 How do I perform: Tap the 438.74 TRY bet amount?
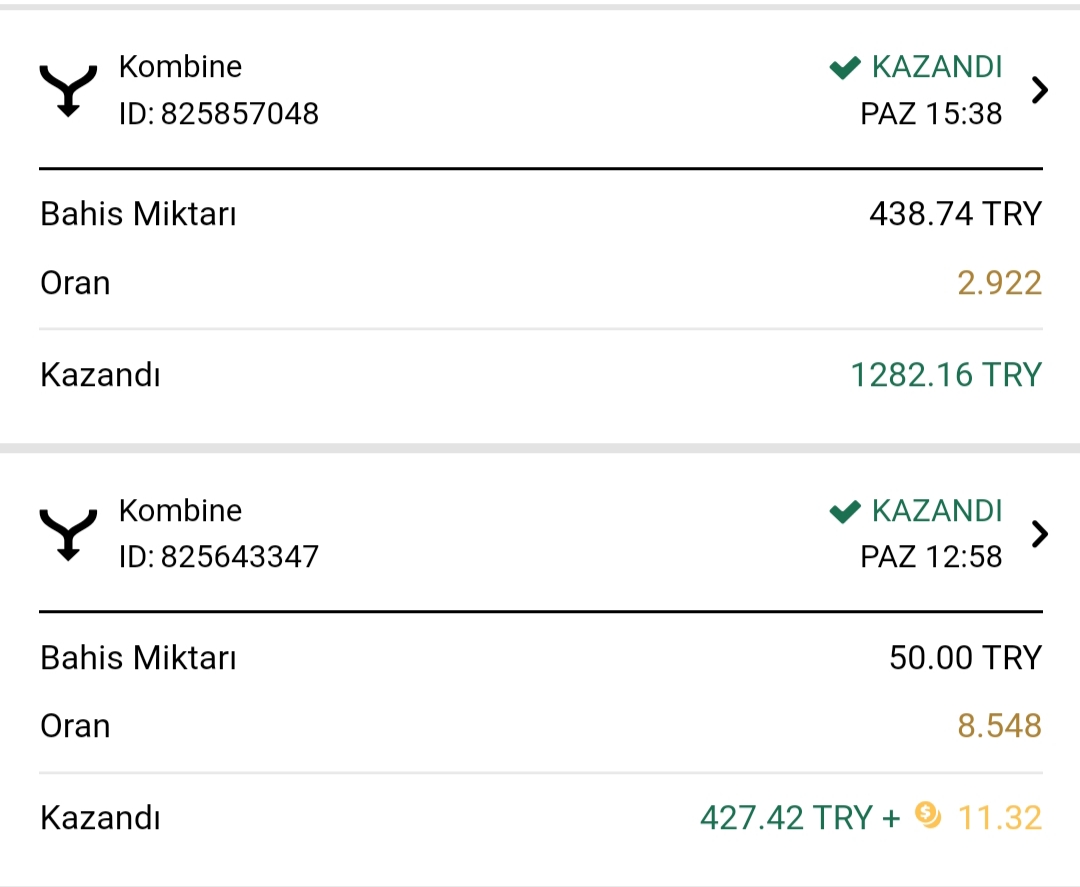click(x=955, y=213)
